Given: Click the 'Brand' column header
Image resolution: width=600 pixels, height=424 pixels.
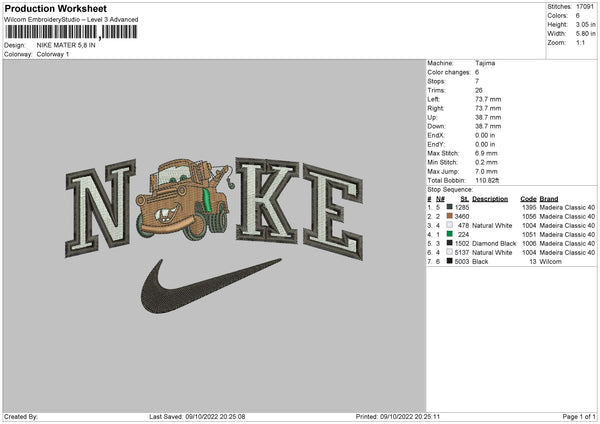Looking at the screenshot, I should click(x=549, y=199).
